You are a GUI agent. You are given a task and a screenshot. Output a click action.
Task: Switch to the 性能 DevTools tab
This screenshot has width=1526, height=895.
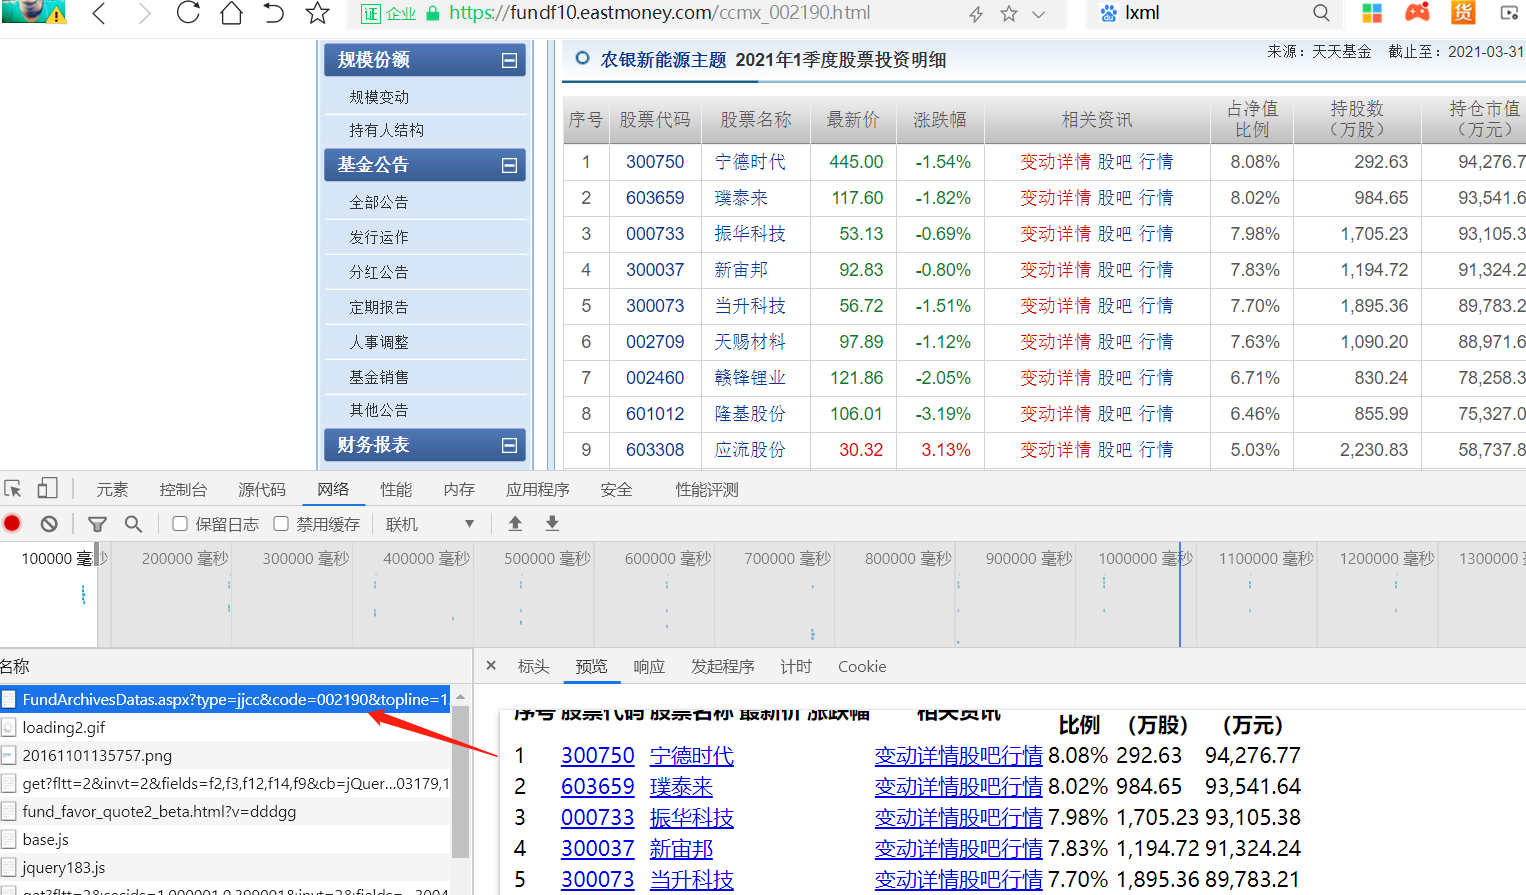(396, 489)
